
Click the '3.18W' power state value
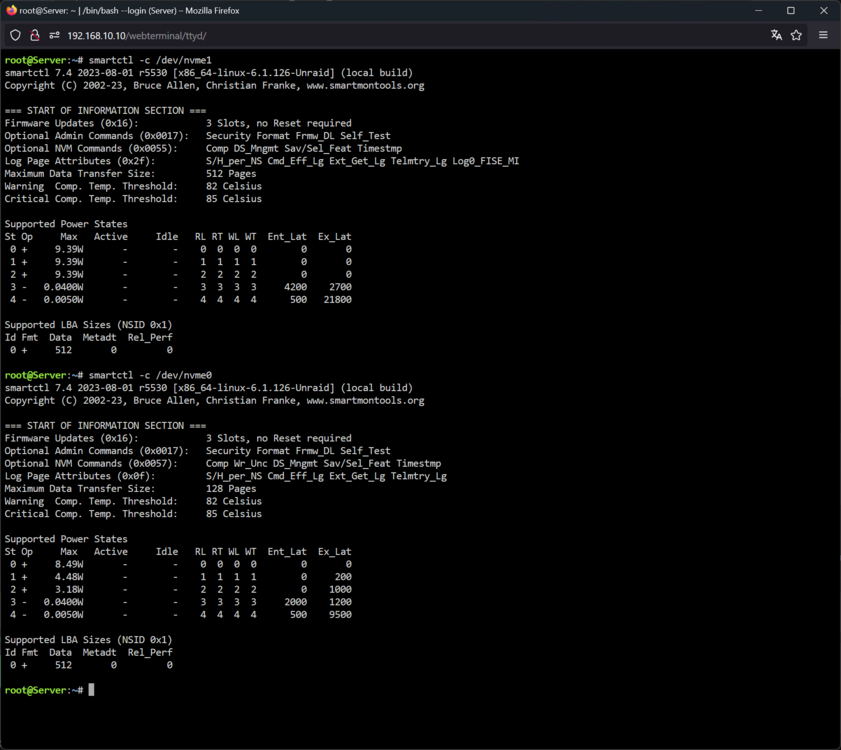point(69,589)
